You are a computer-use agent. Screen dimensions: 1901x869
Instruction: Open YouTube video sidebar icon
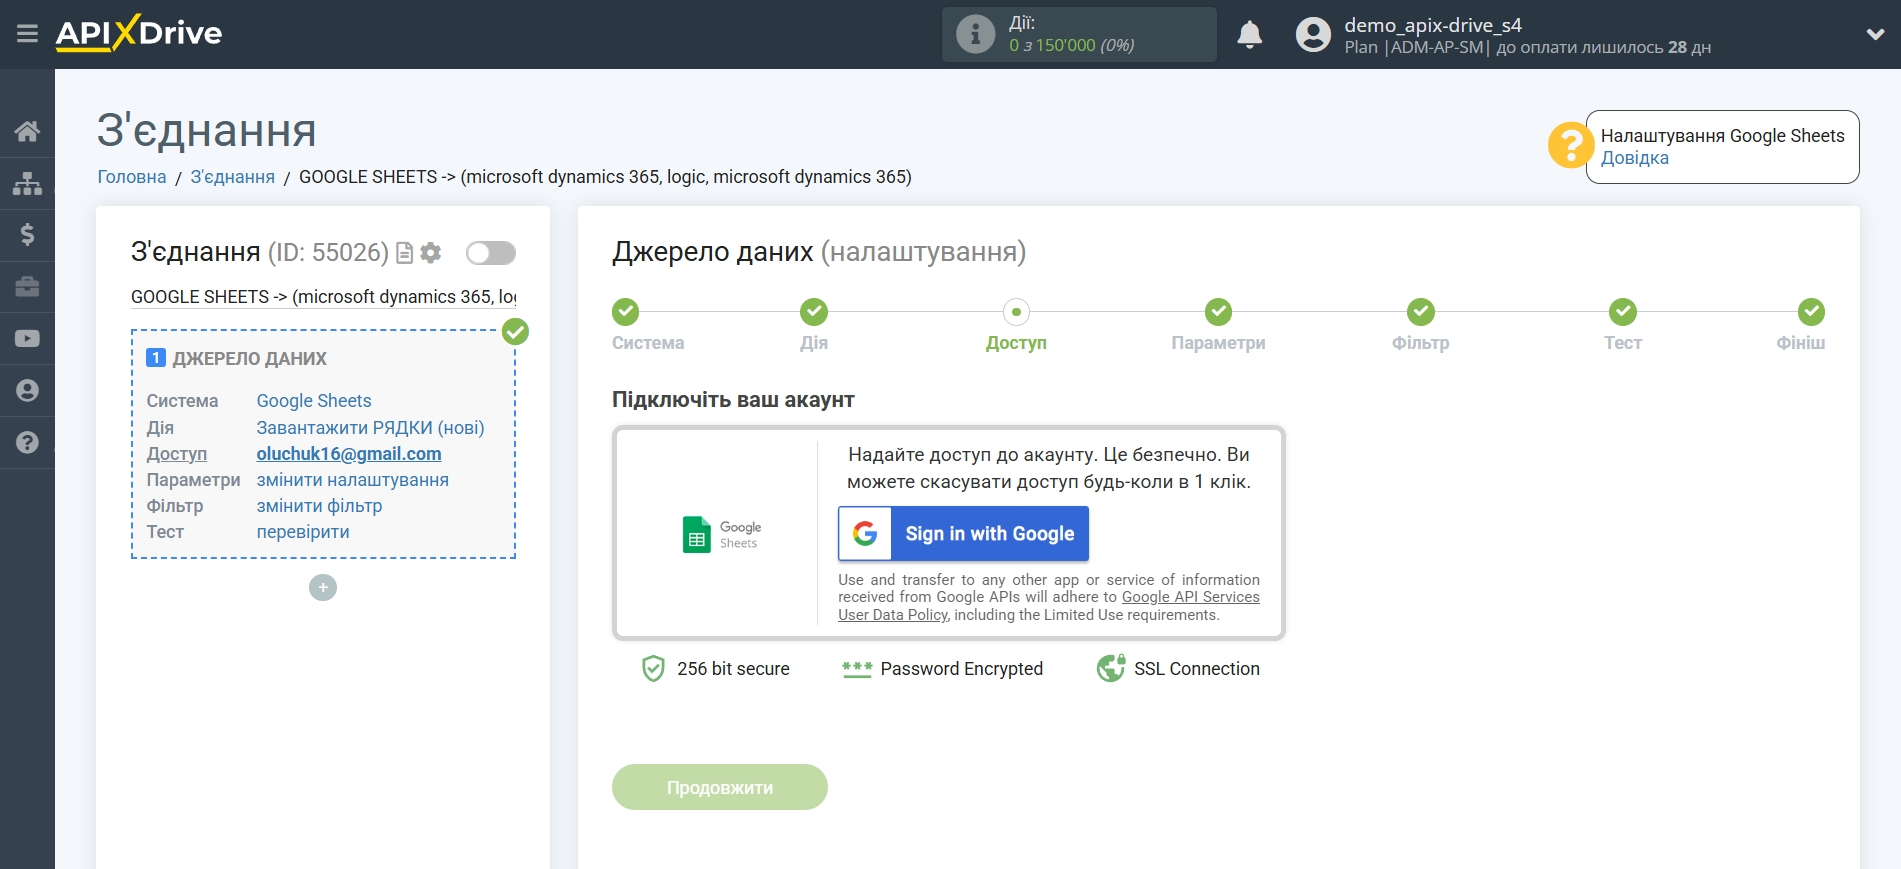click(27, 339)
